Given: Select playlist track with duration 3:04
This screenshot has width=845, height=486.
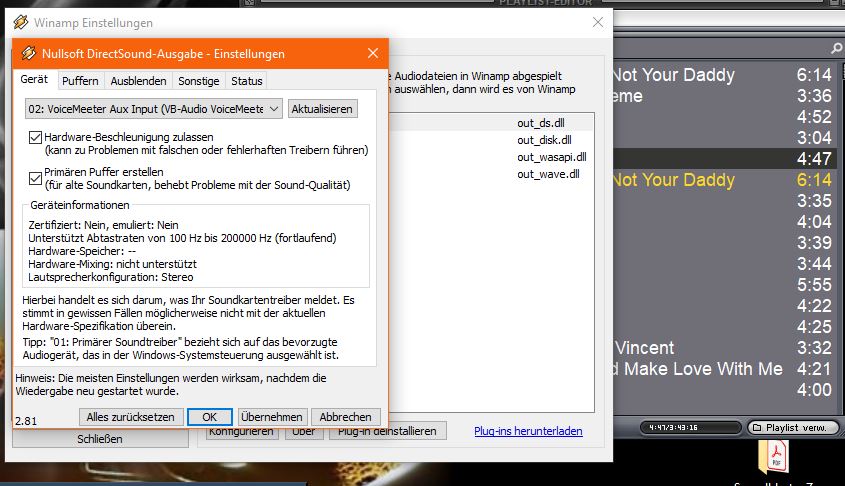Looking at the screenshot, I should tap(725, 137).
